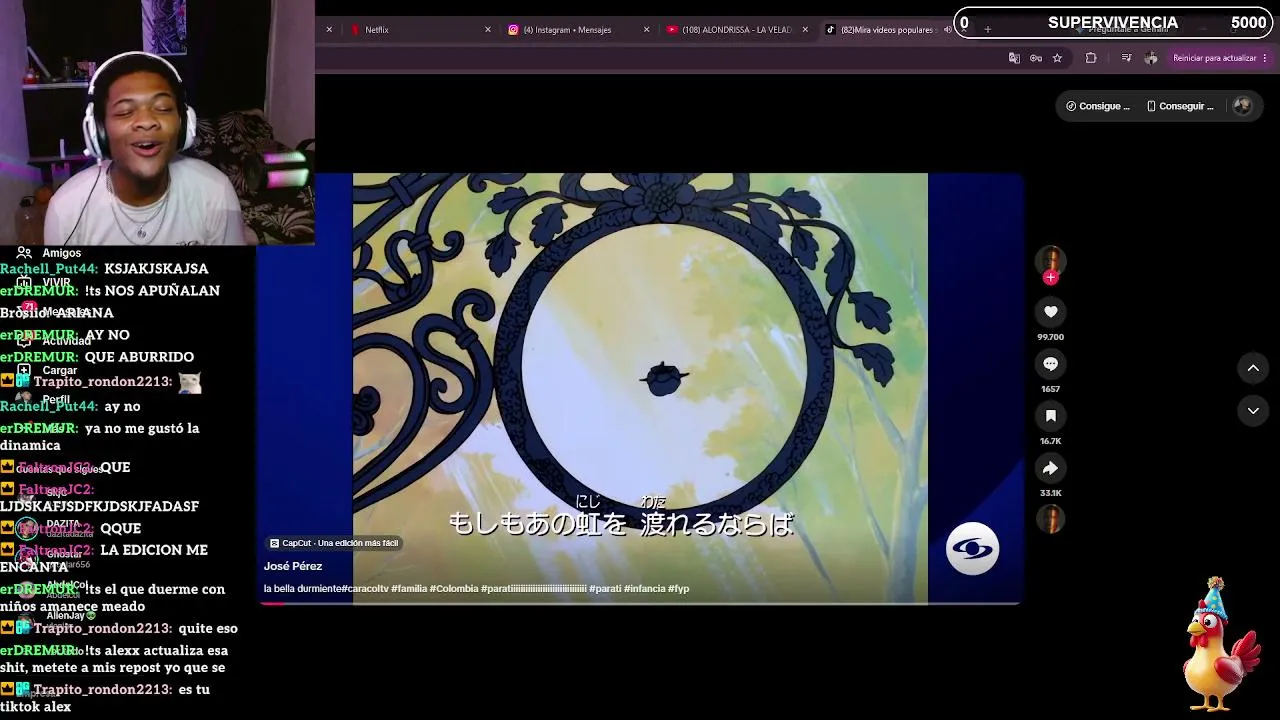The height and width of the screenshot is (720, 1280).
Task: Open the browser extensions puzzle icon
Action: [x=1091, y=58]
